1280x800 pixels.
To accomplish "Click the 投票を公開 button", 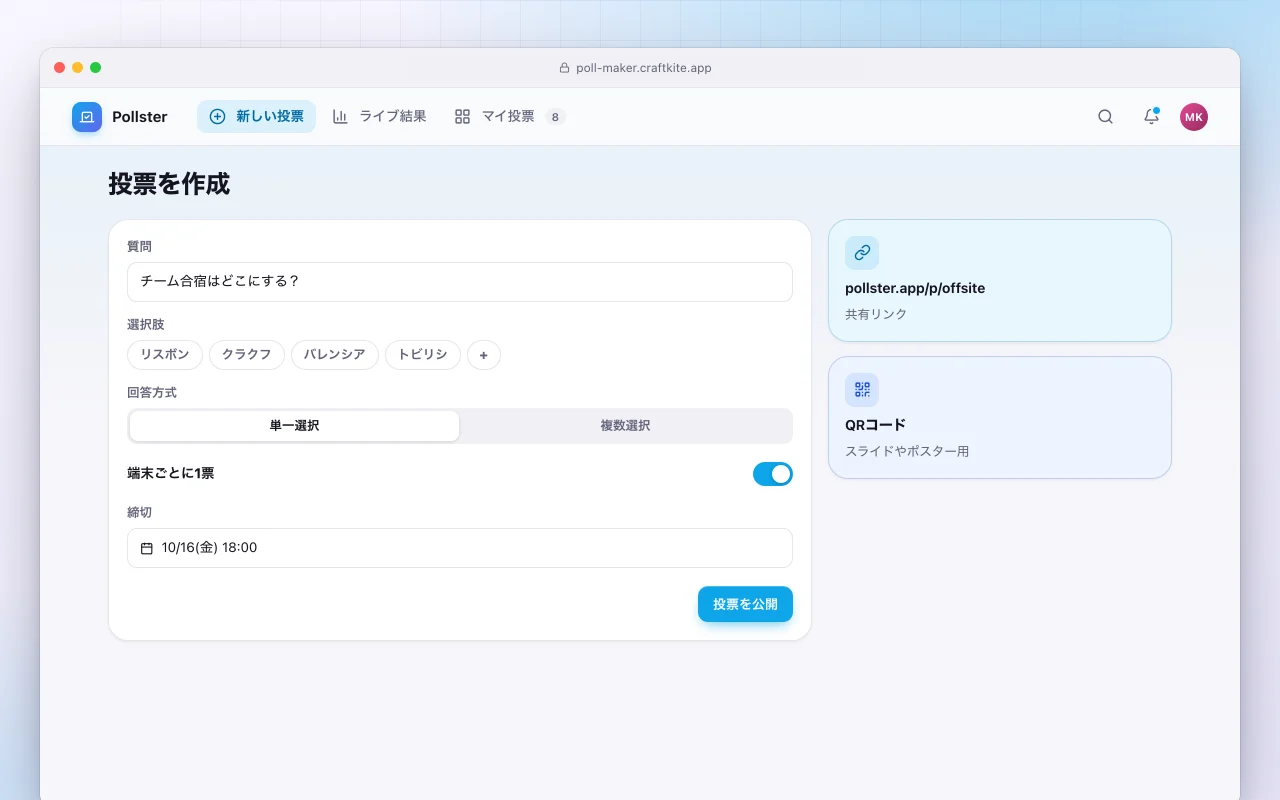I will coord(745,604).
